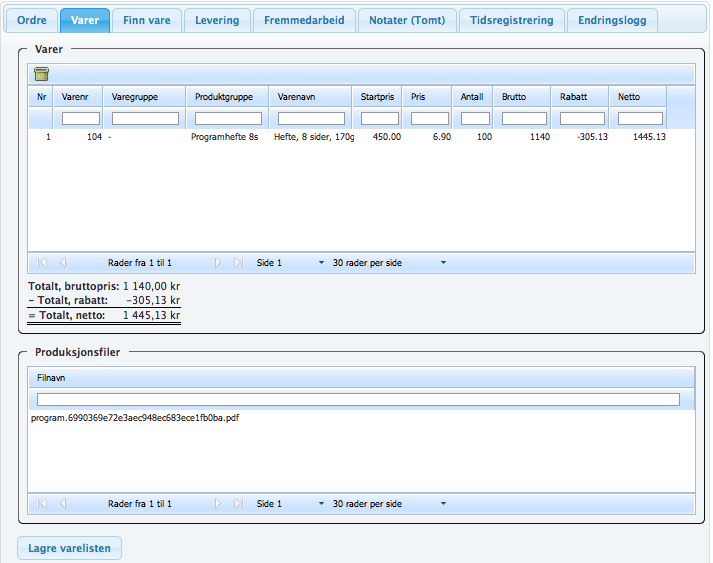
Task: Jump to last page in Produksjonsfiler grid
Action: [238, 504]
